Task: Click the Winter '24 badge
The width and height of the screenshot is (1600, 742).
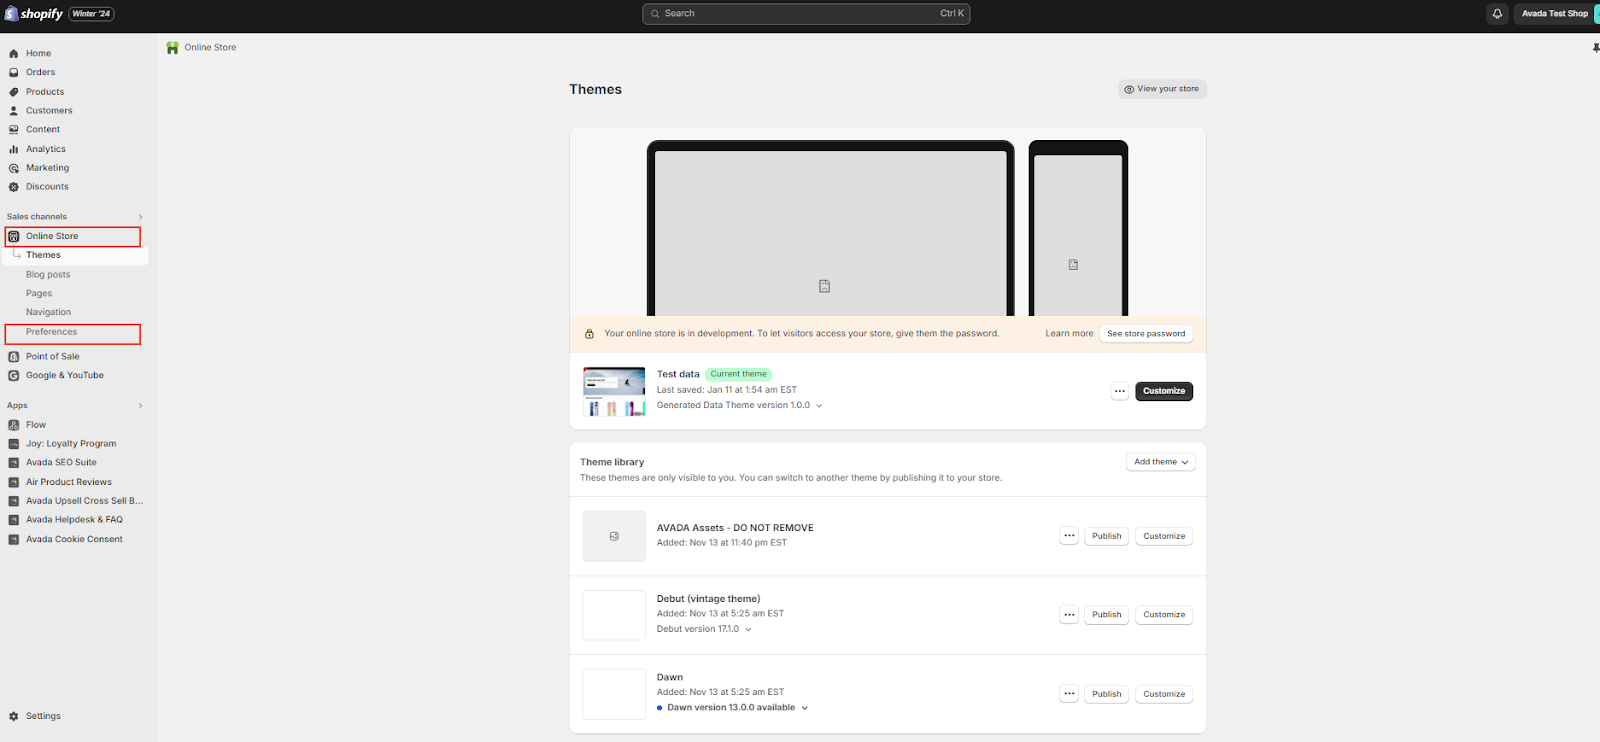Action: 91,14
